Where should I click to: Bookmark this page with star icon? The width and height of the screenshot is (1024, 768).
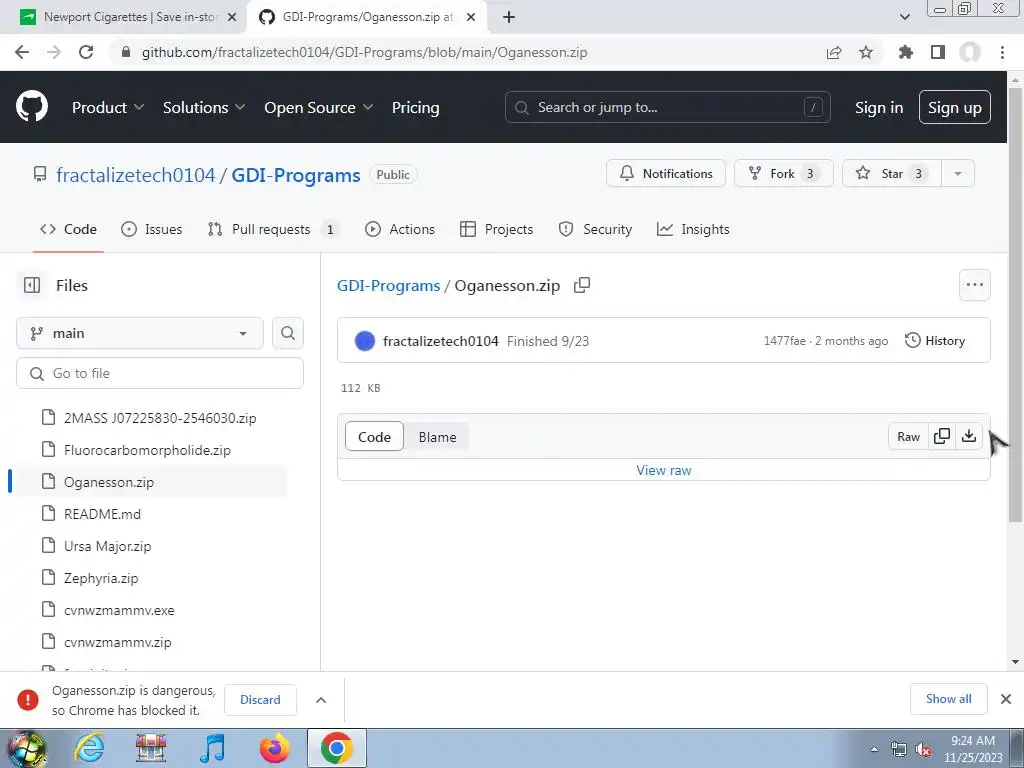(x=866, y=52)
